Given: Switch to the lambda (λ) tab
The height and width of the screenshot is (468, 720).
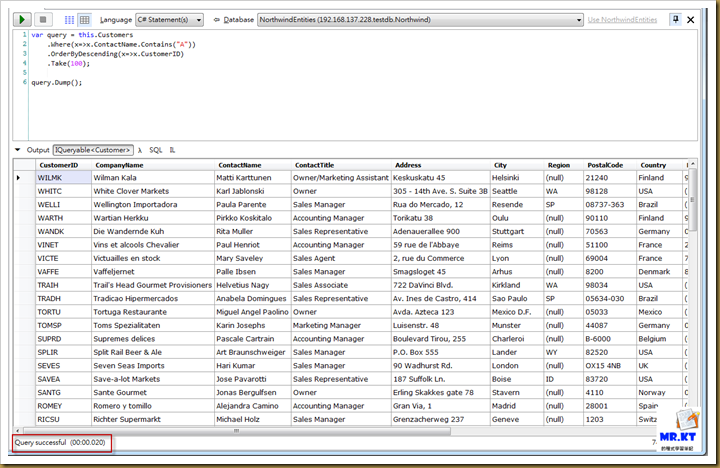Looking at the screenshot, I should pyautogui.click(x=140, y=149).
